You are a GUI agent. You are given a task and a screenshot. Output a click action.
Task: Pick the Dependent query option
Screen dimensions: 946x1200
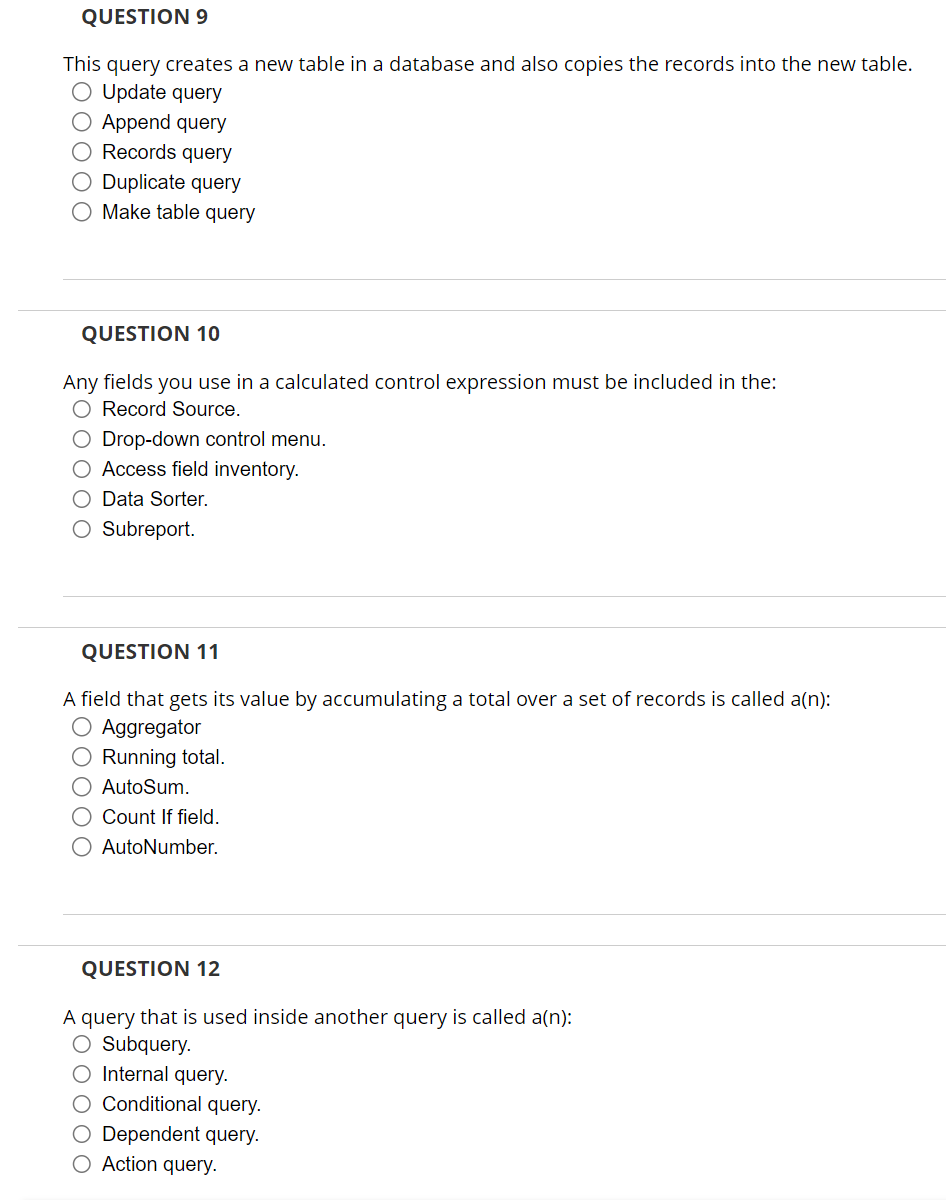click(81, 1133)
